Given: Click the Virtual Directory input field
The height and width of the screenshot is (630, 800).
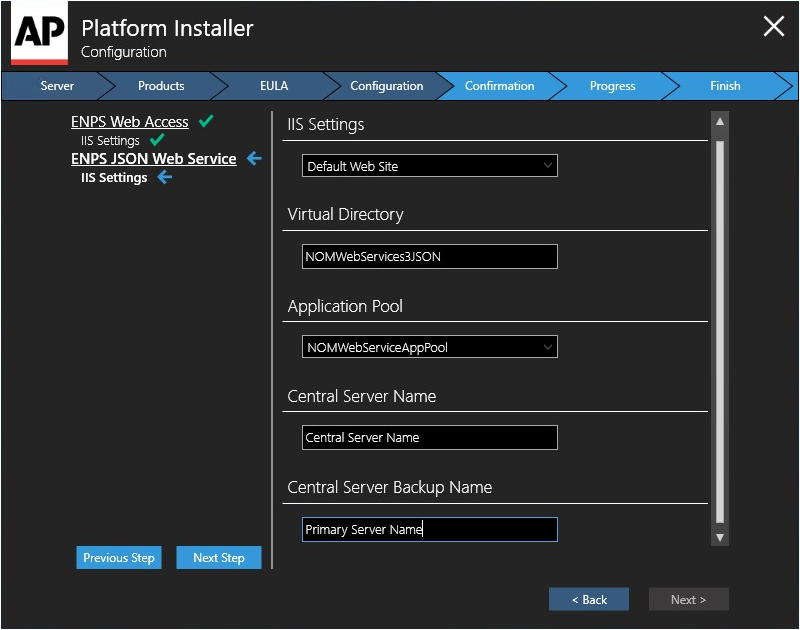Looking at the screenshot, I should click(430, 257).
